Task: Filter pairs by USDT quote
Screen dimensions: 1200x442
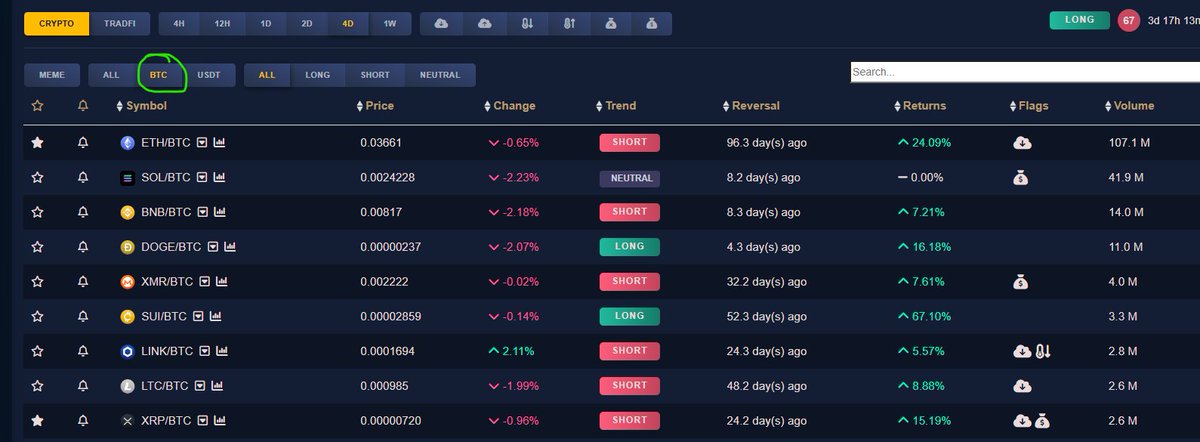Action: pos(209,75)
